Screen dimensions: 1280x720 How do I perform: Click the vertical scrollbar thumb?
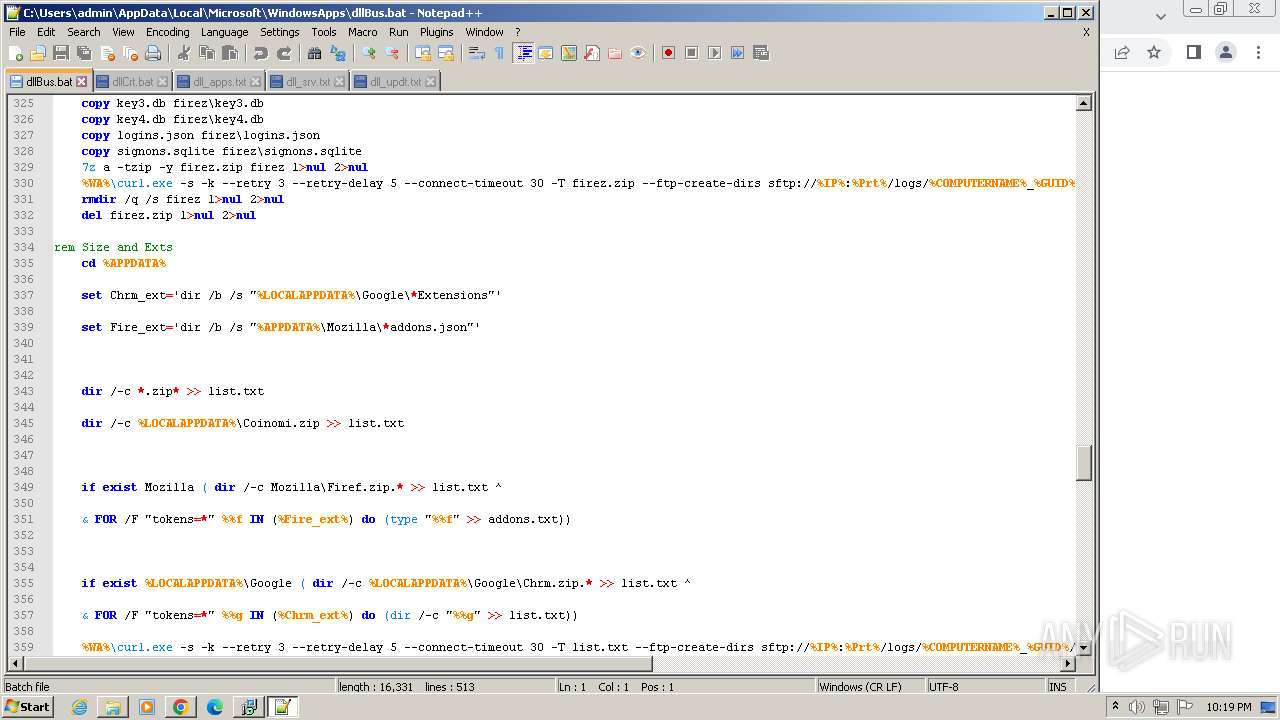[x=1083, y=463]
